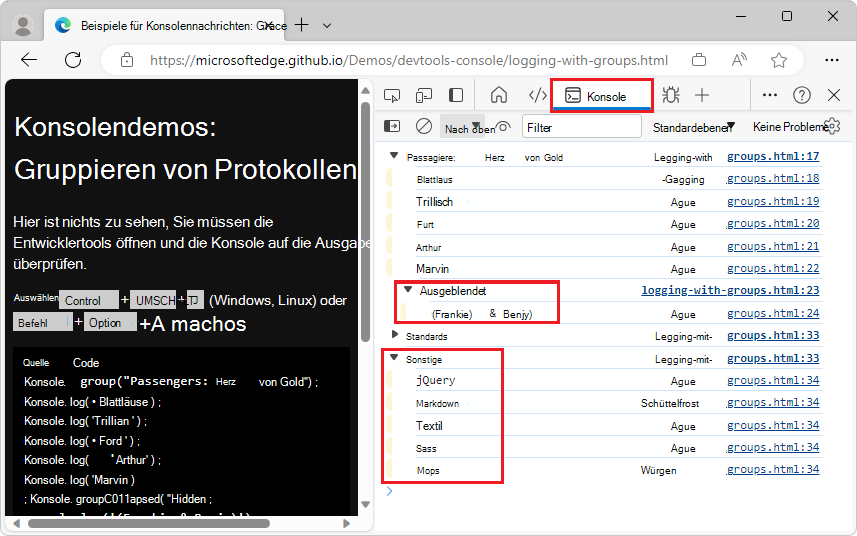Open the groups.html:17 source link
This screenshot has width=857, height=536.
tap(773, 157)
